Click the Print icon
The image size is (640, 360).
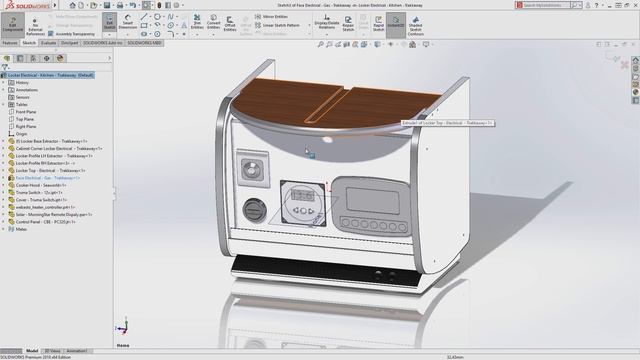120,5
